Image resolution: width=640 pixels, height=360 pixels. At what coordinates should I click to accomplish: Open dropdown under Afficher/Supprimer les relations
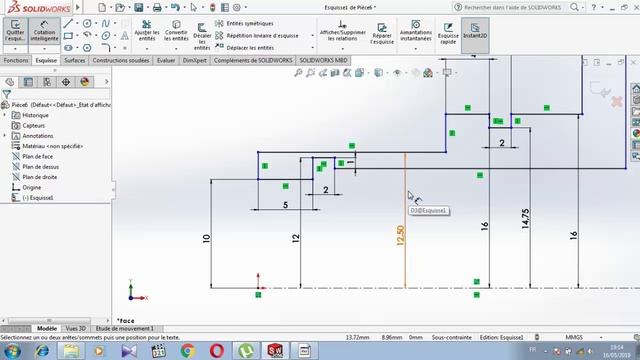click(342, 49)
